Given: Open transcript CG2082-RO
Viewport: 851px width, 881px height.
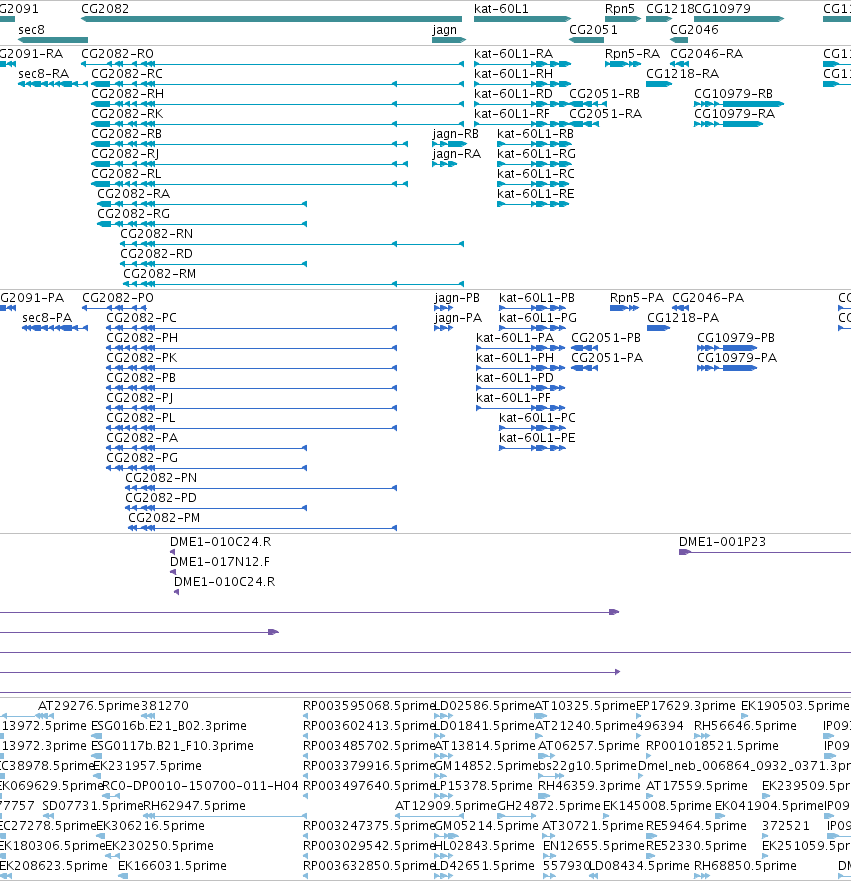Looking at the screenshot, I should [x=272, y=64].
